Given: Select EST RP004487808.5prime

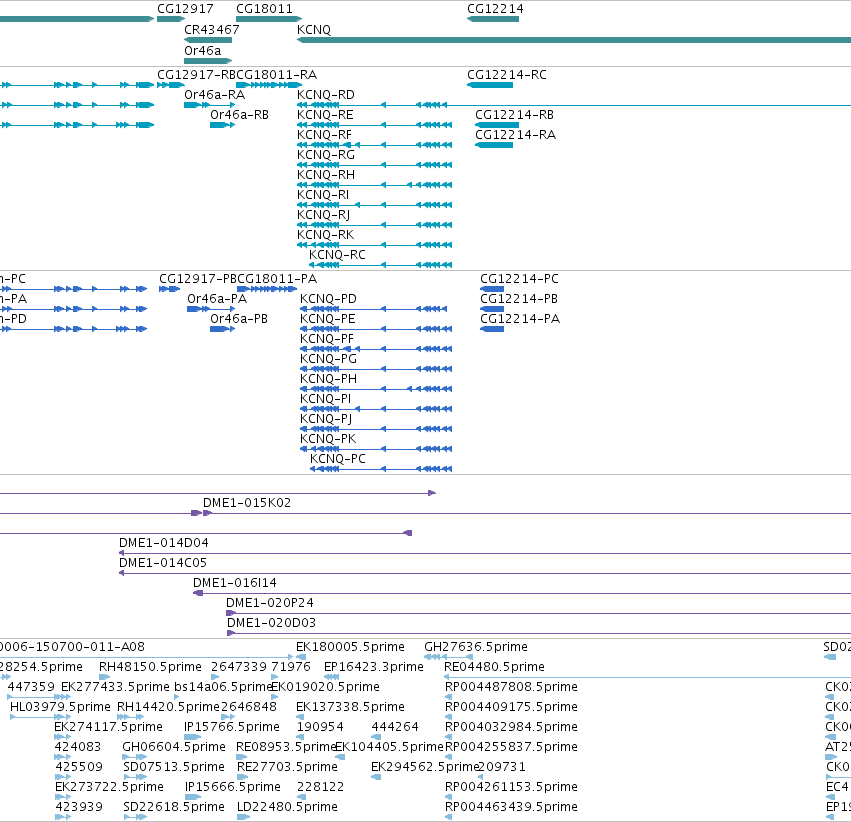Looking at the screenshot, I should (x=511, y=687).
